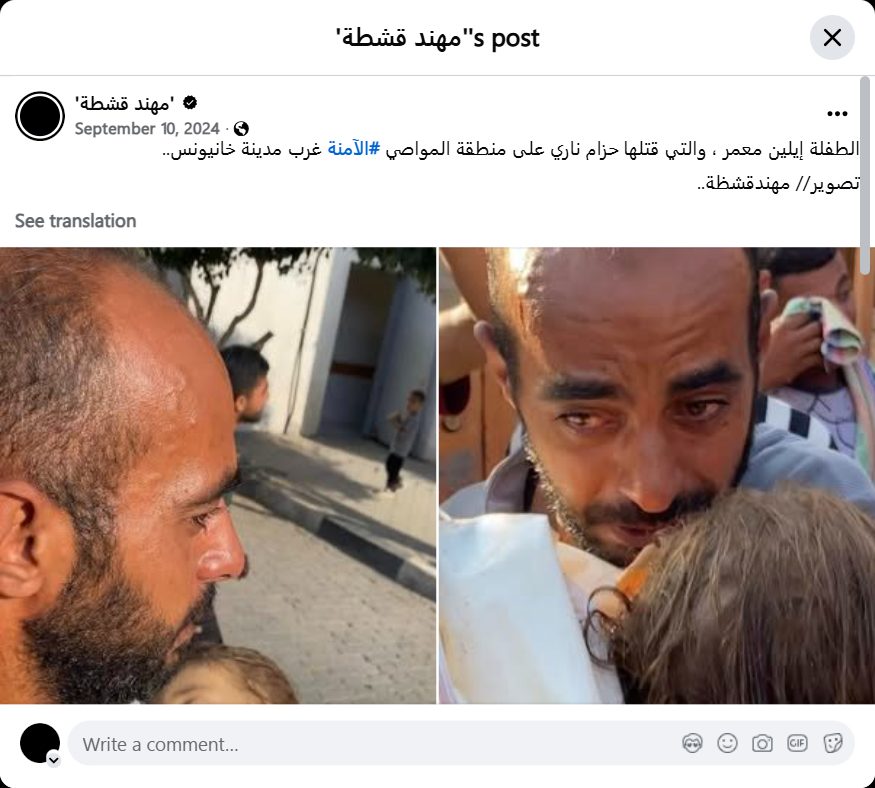Attach a photo using camera icon
Image resolution: width=875 pixels, height=788 pixels.
[x=762, y=743]
